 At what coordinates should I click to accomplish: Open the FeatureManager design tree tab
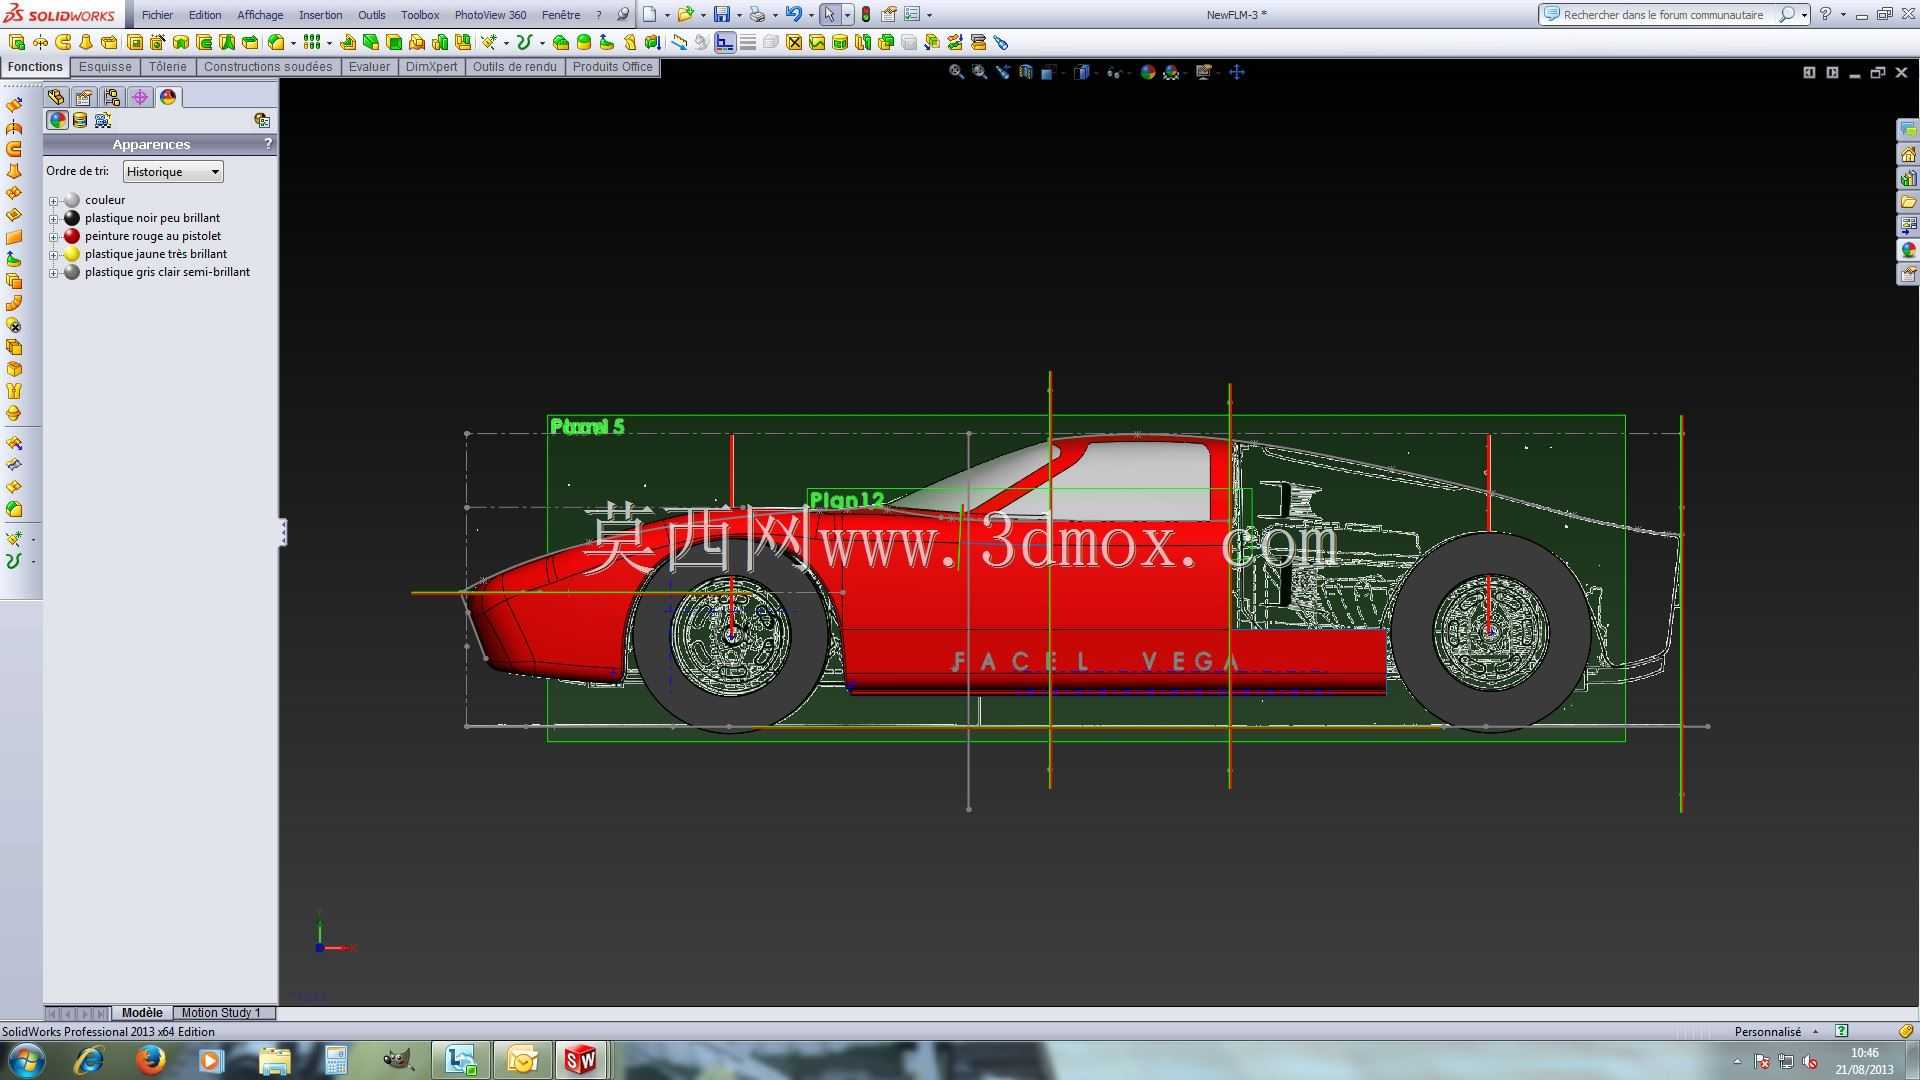click(x=56, y=97)
